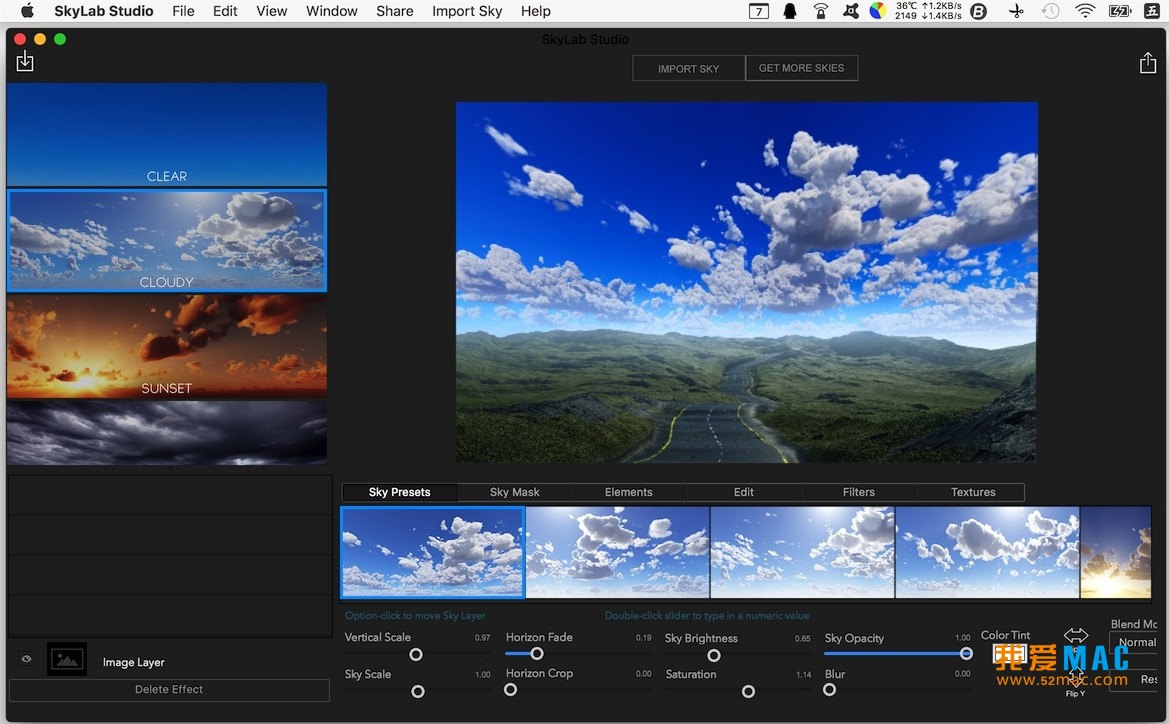Click the spider-like menu bar icon

(850, 10)
